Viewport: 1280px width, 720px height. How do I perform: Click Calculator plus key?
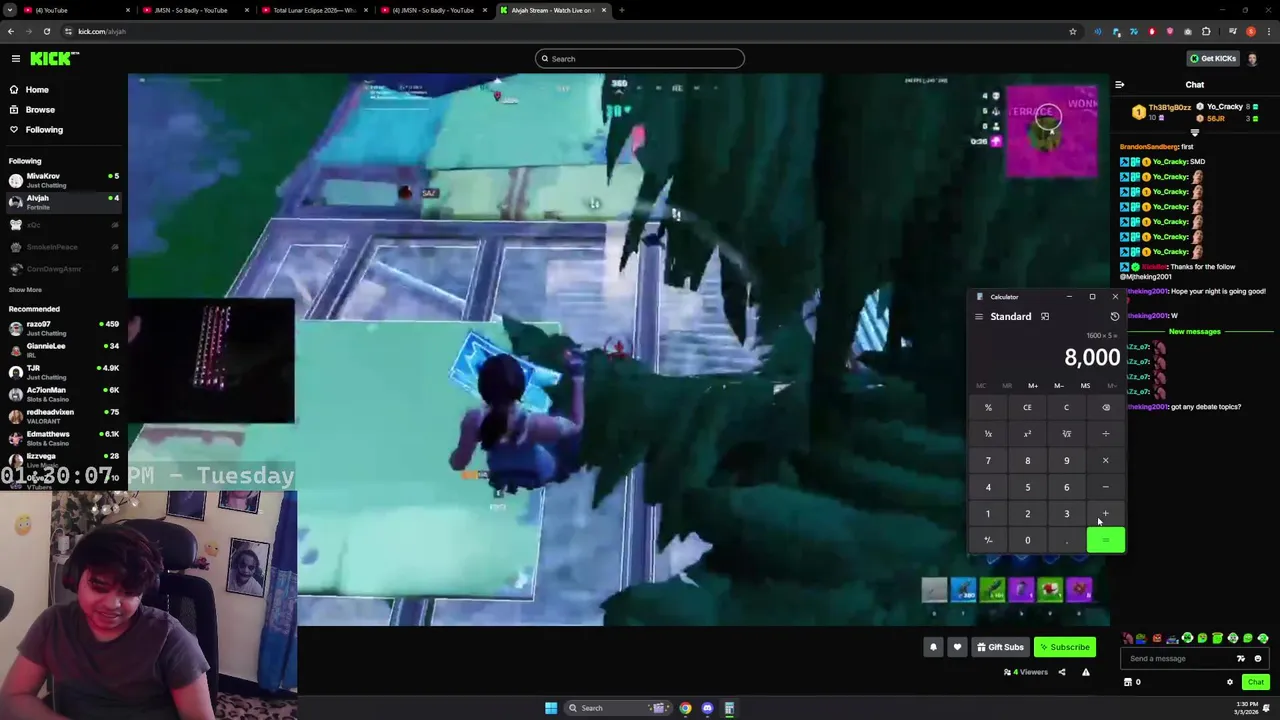[x=1106, y=514]
